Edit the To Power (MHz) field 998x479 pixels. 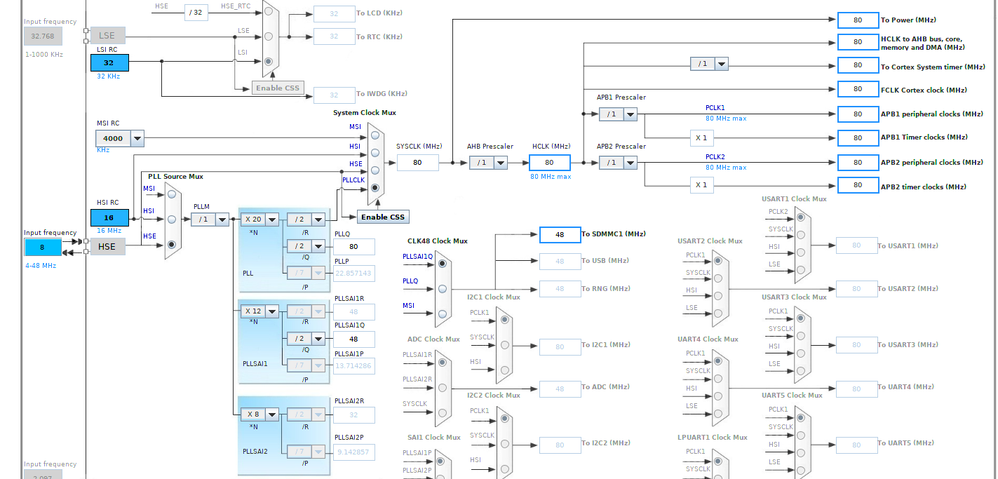pyautogui.click(x=858, y=20)
